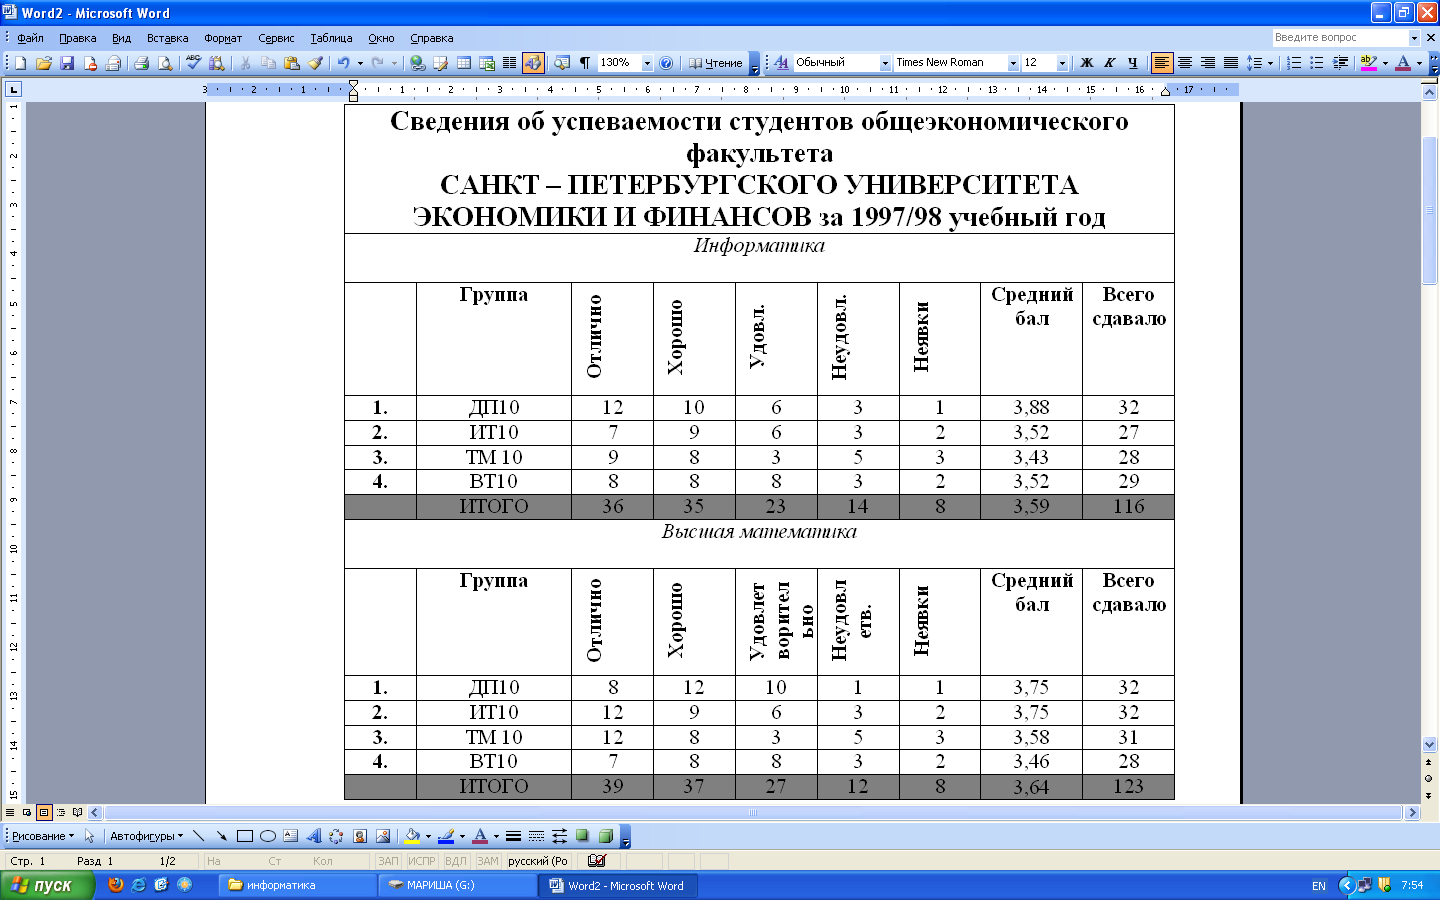Click the пуск Start button
The image size is (1440, 900).
click(x=47, y=885)
